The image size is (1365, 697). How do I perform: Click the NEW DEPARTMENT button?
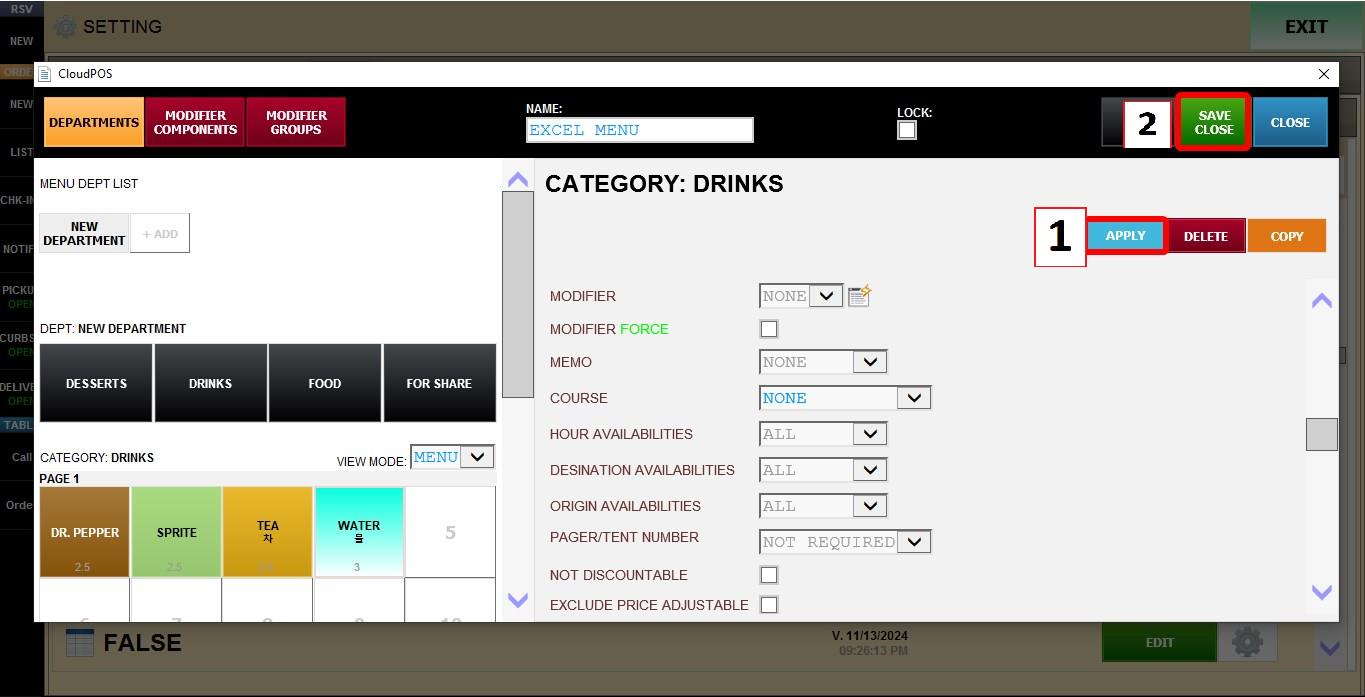84,233
